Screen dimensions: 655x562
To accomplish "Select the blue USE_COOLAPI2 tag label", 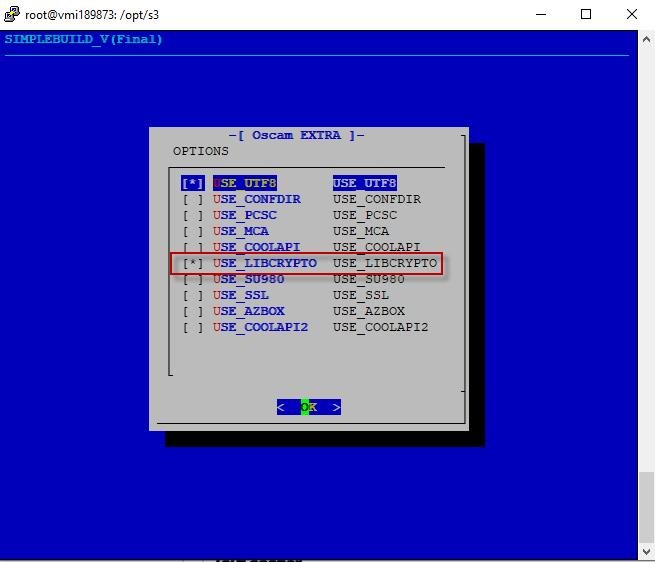I will [x=261, y=327].
